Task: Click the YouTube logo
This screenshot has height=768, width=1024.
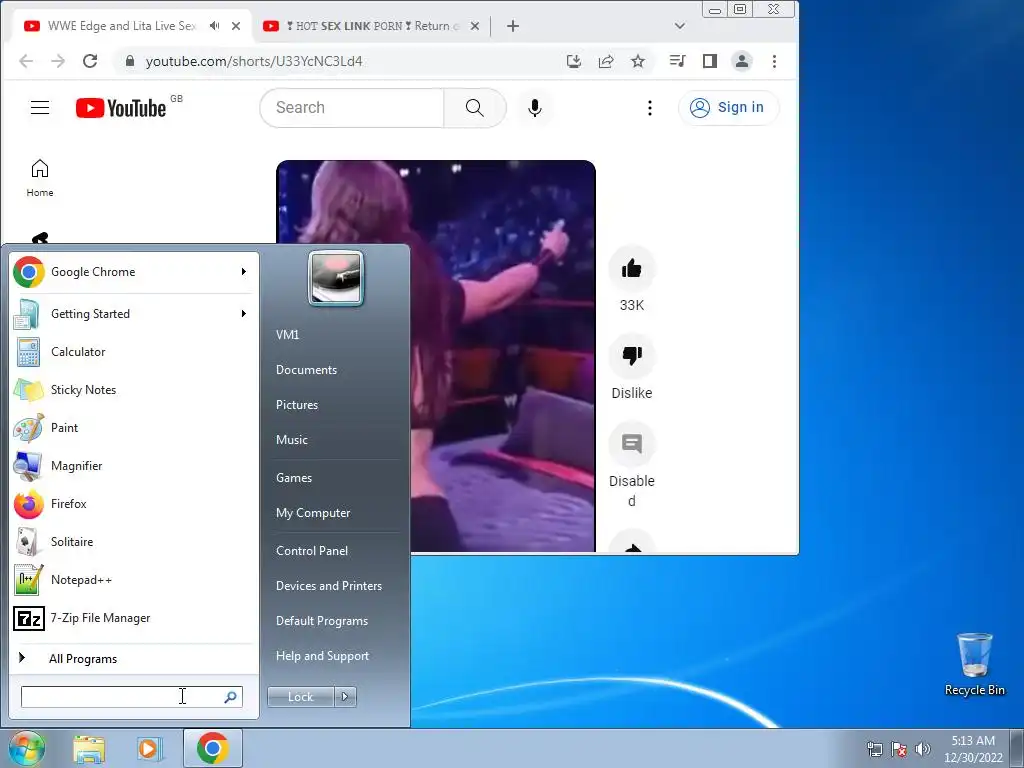Action: pyautogui.click(x=121, y=108)
